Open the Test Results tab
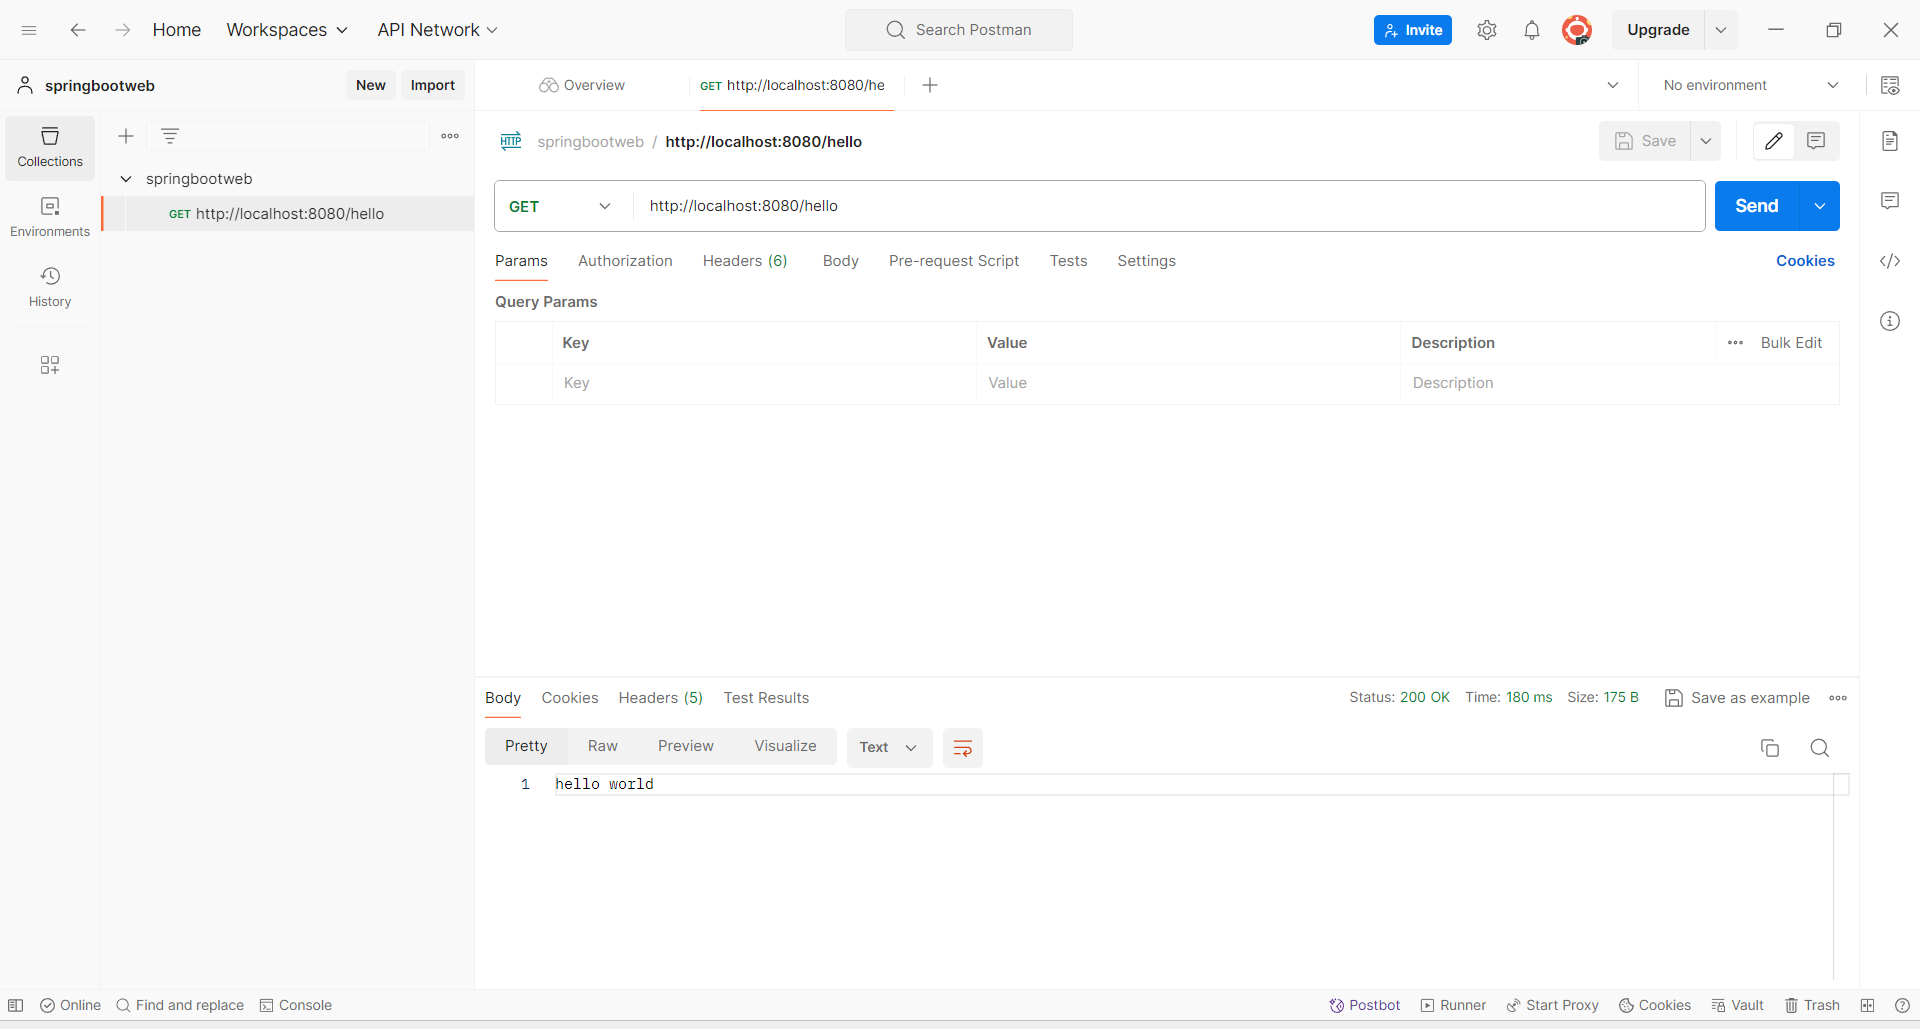This screenshot has height=1029, width=1920. 766,698
